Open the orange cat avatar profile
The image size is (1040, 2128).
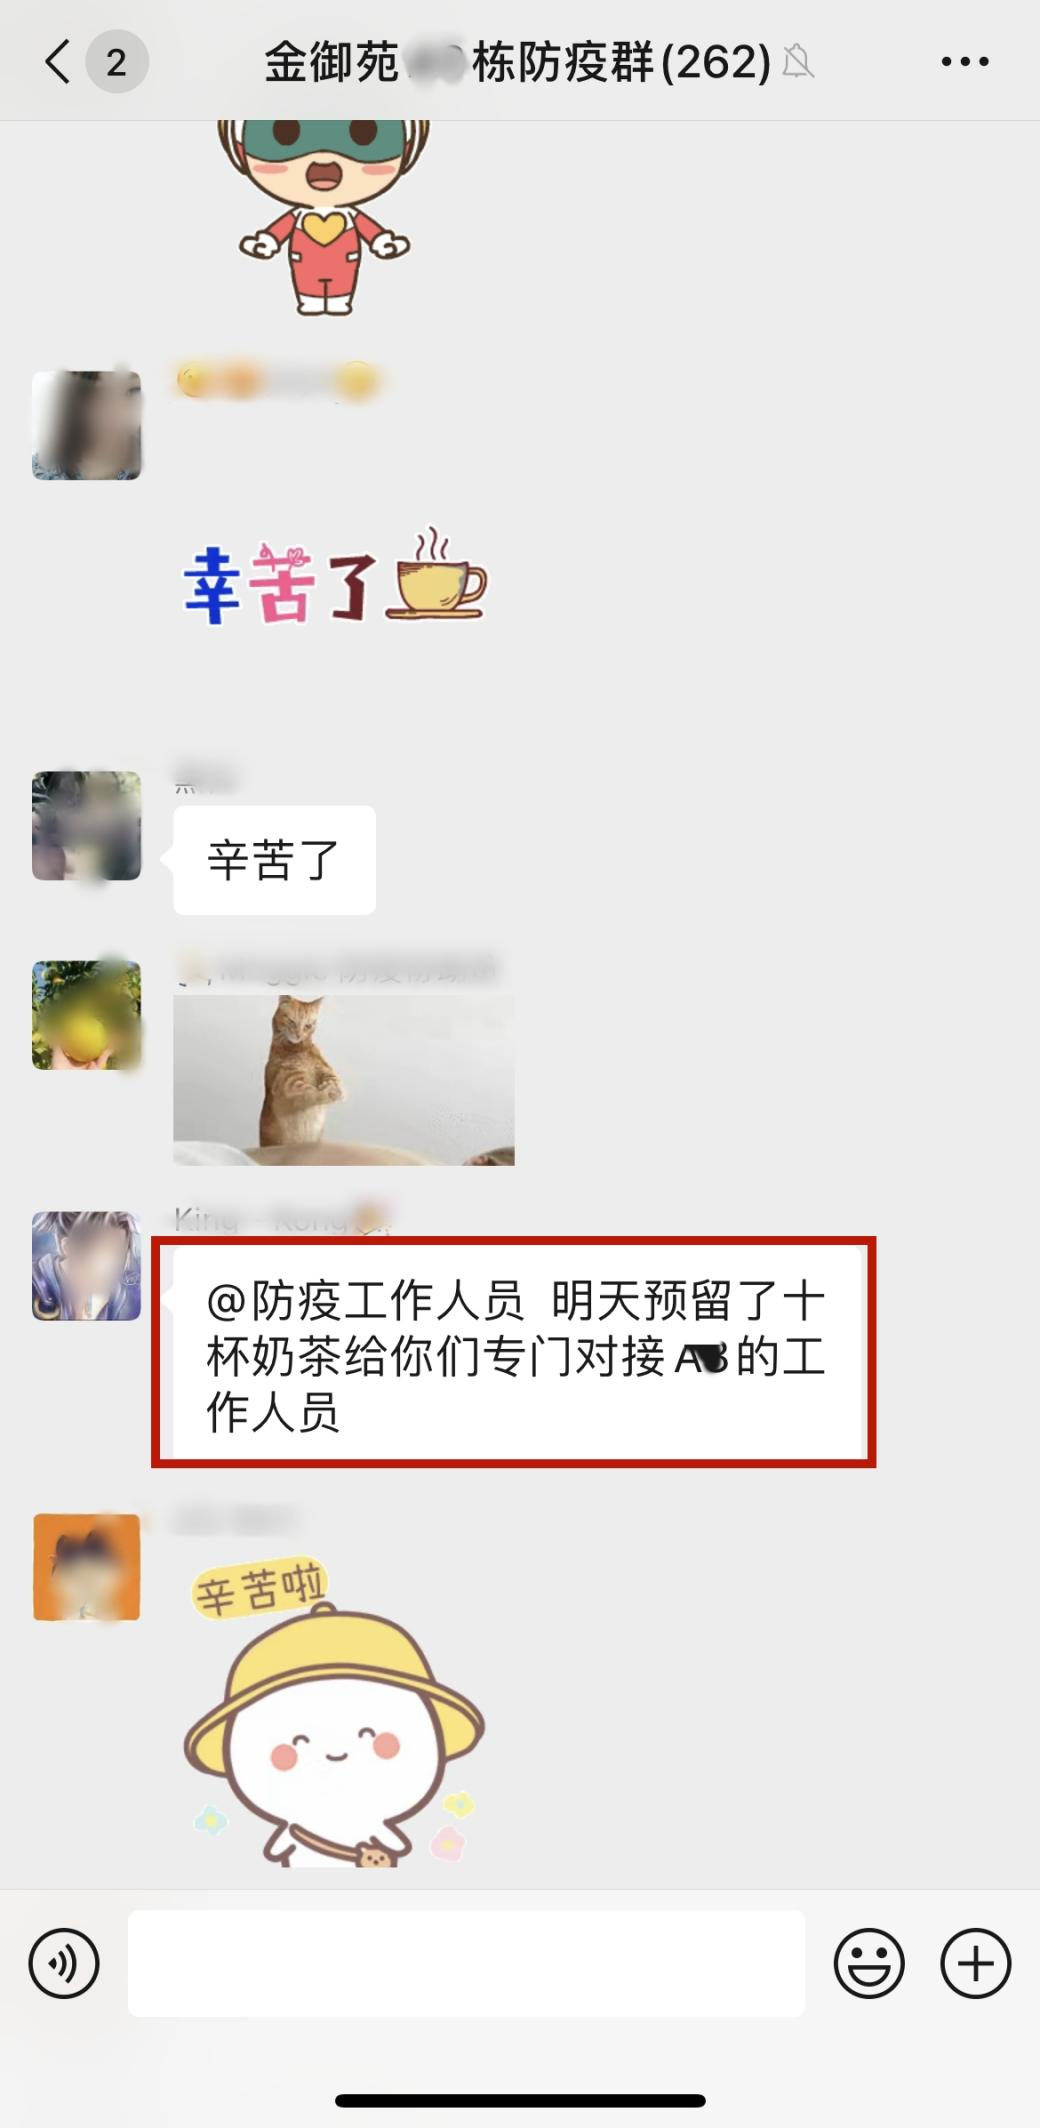(x=87, y=1567)
